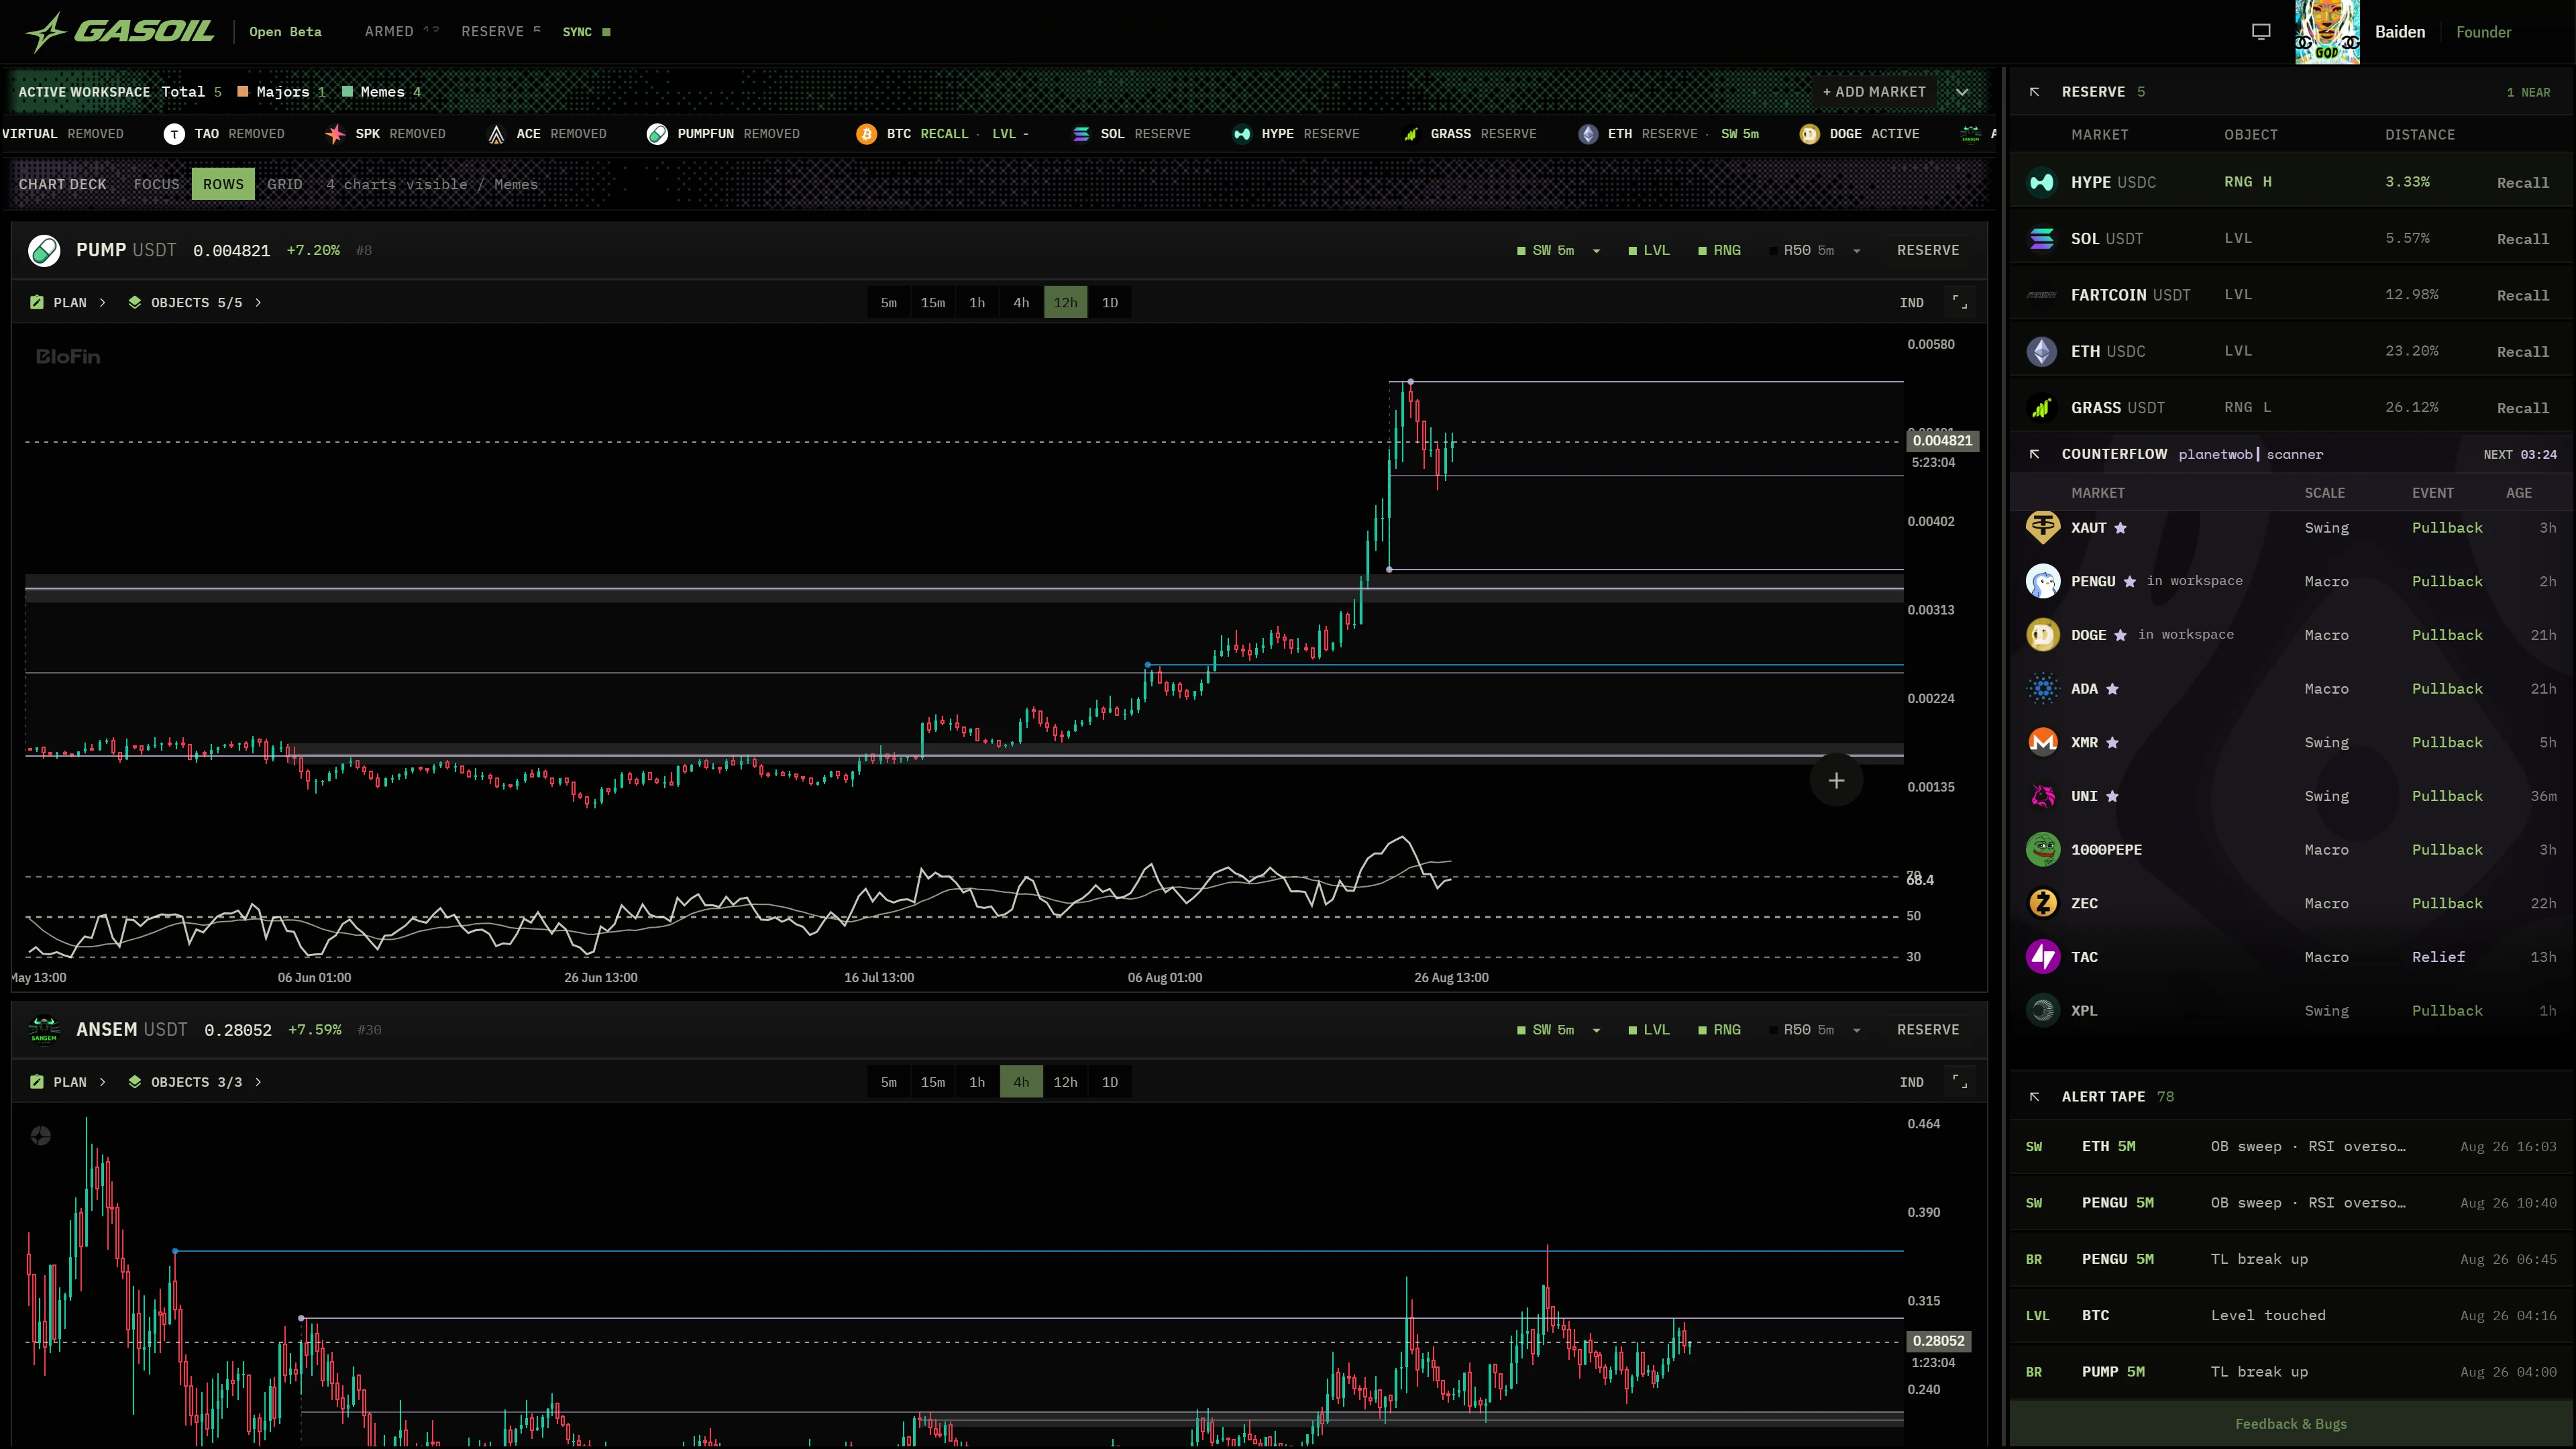Viewport: 2576px width, 1449px height.
Task: Click the XMR Monero icon
Action: [2042, 742]
